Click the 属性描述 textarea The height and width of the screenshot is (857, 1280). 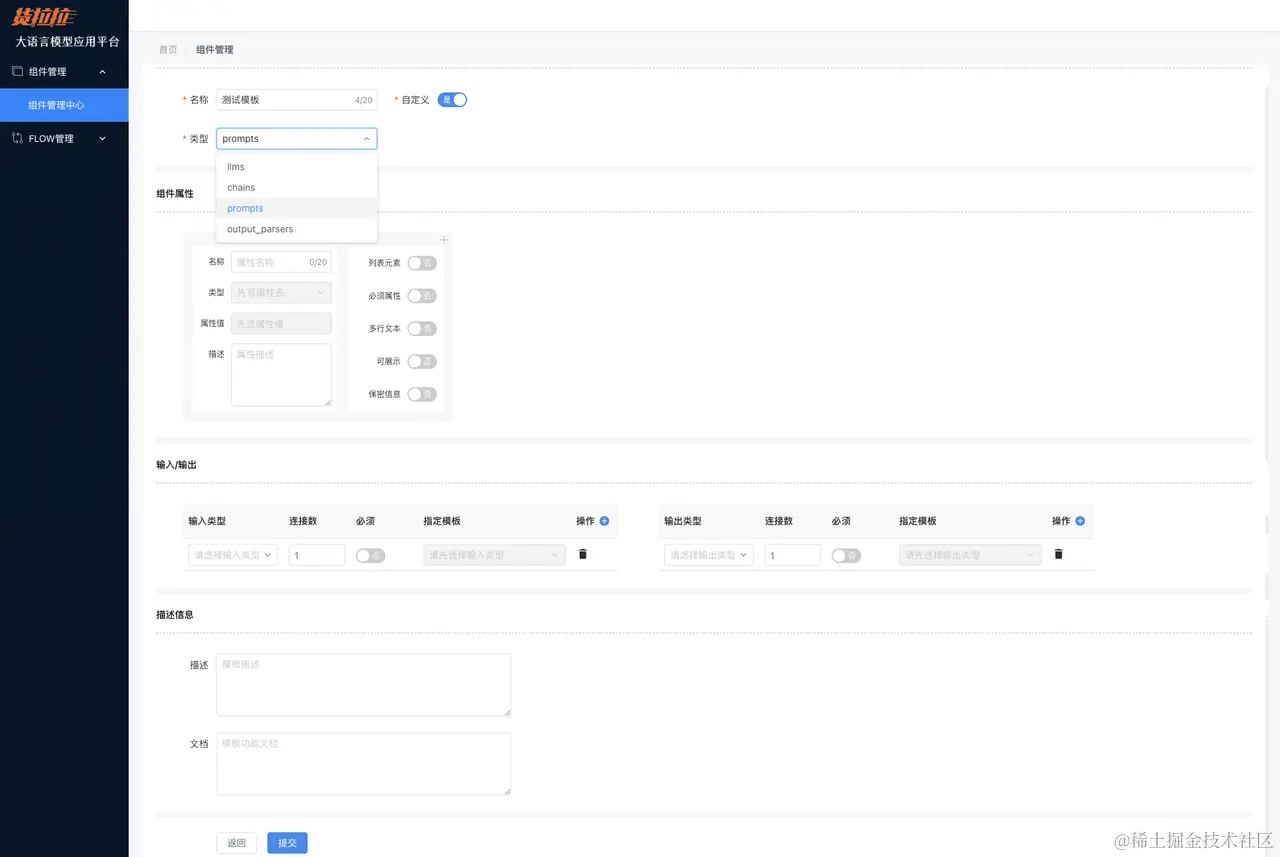[281, 375]
